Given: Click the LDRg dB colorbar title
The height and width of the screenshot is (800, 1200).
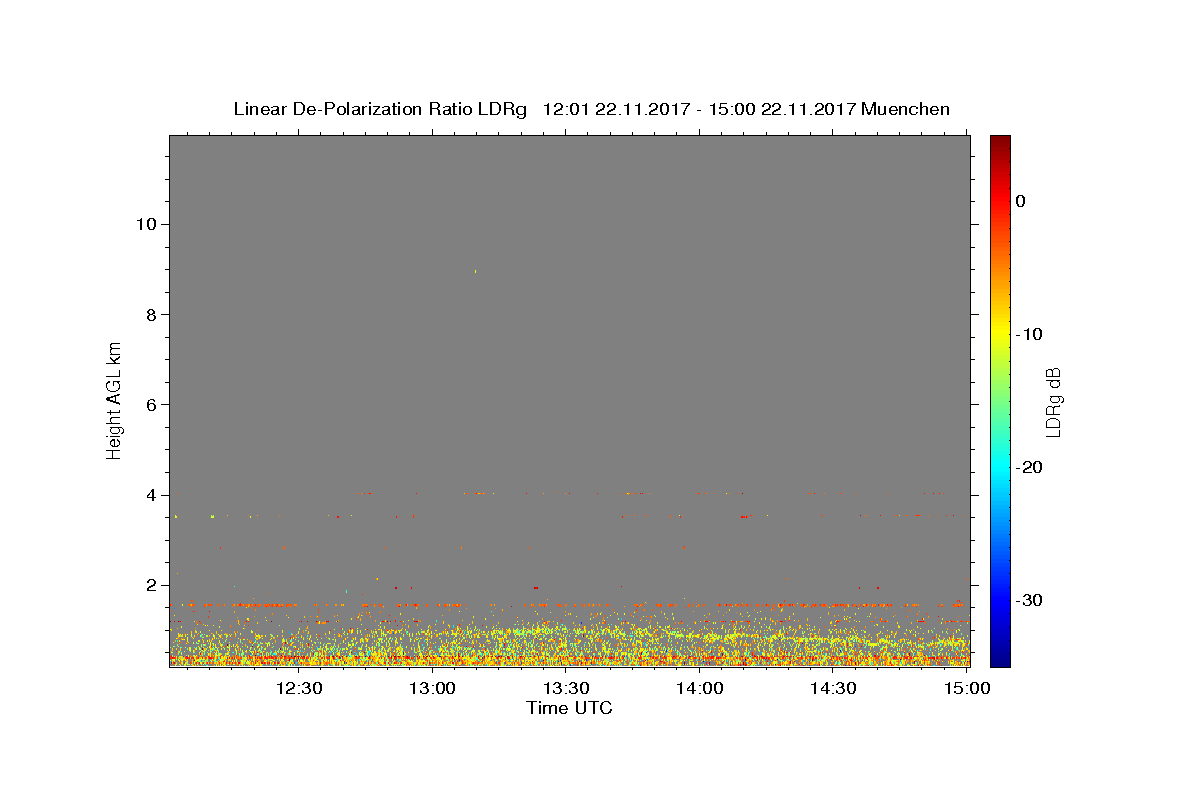Looking at the screenshot, I should [1053, 401].
